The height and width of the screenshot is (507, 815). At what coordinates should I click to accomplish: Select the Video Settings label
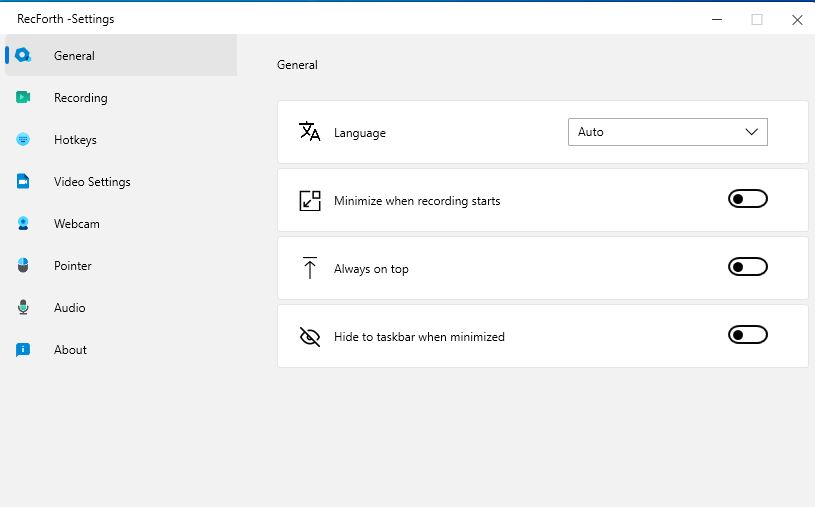[x=92, y=182]
